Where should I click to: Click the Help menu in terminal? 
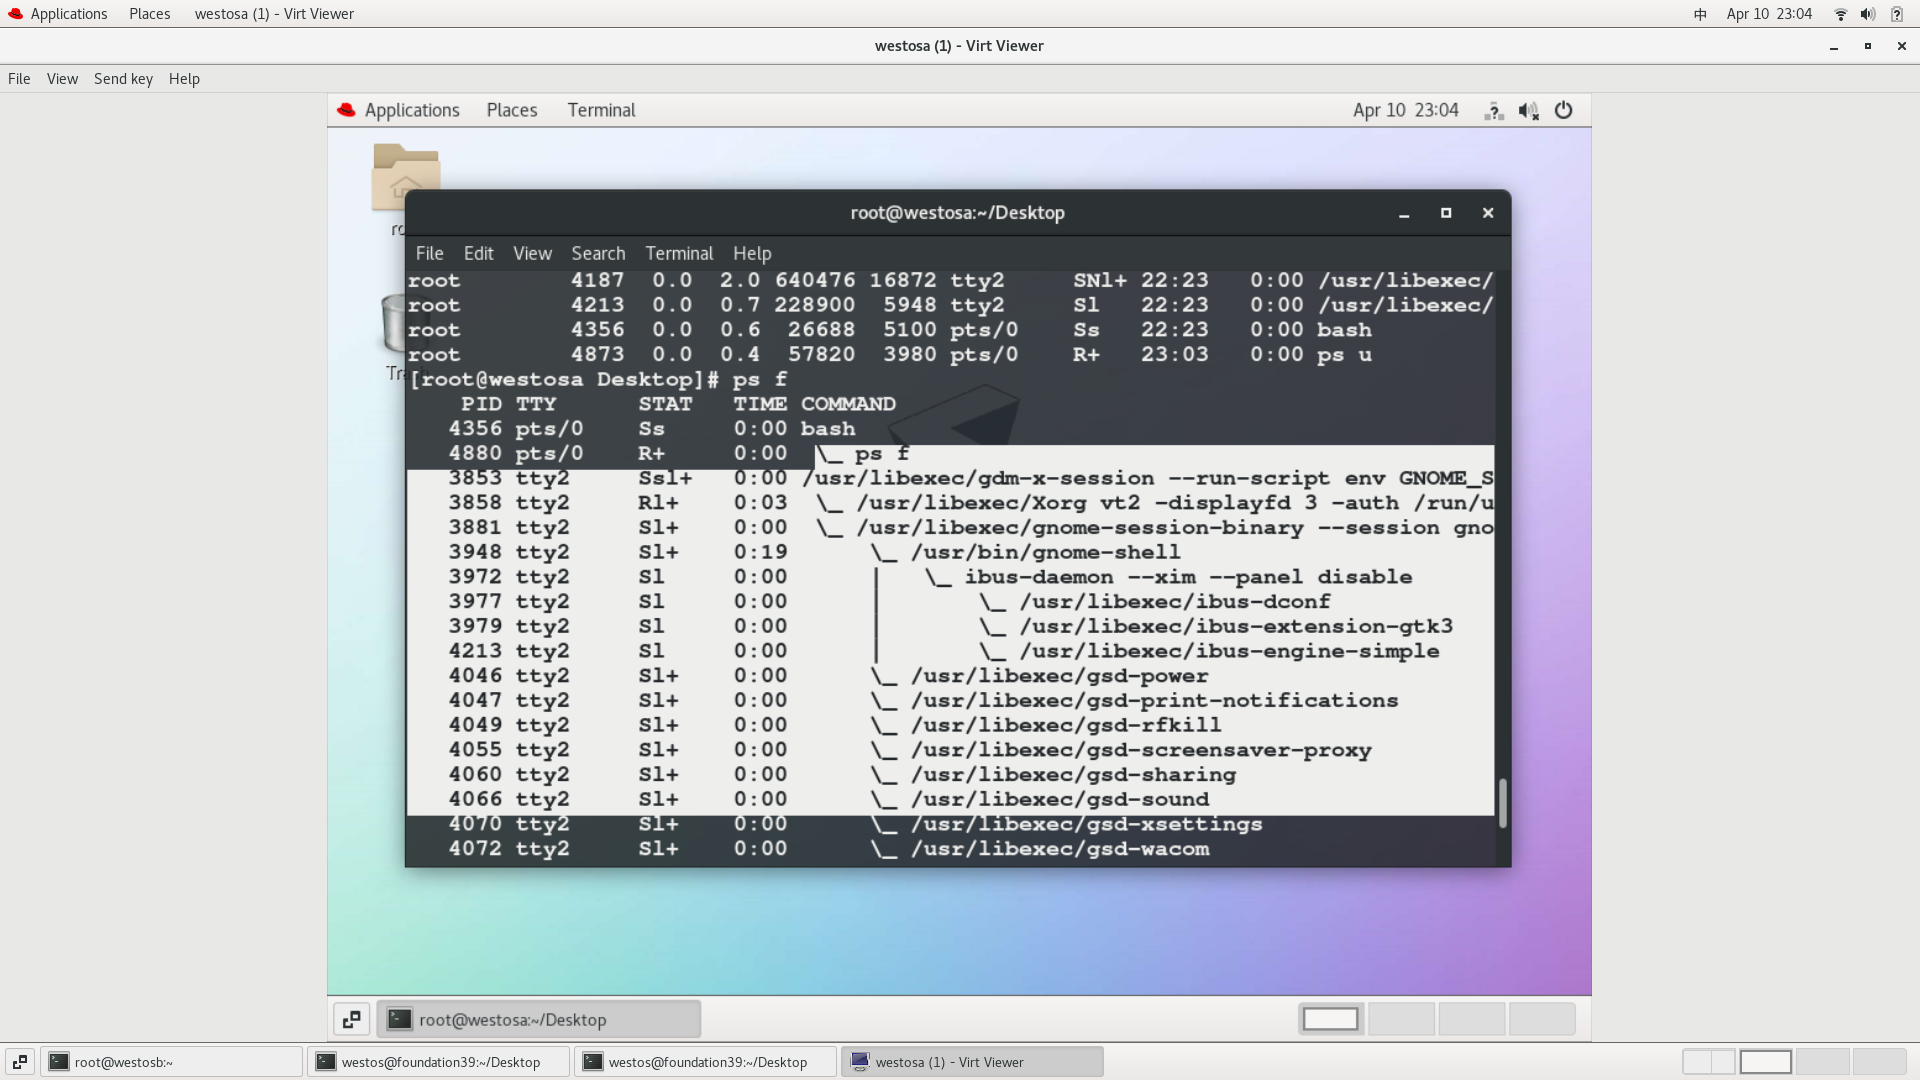[x=752, y=252]
